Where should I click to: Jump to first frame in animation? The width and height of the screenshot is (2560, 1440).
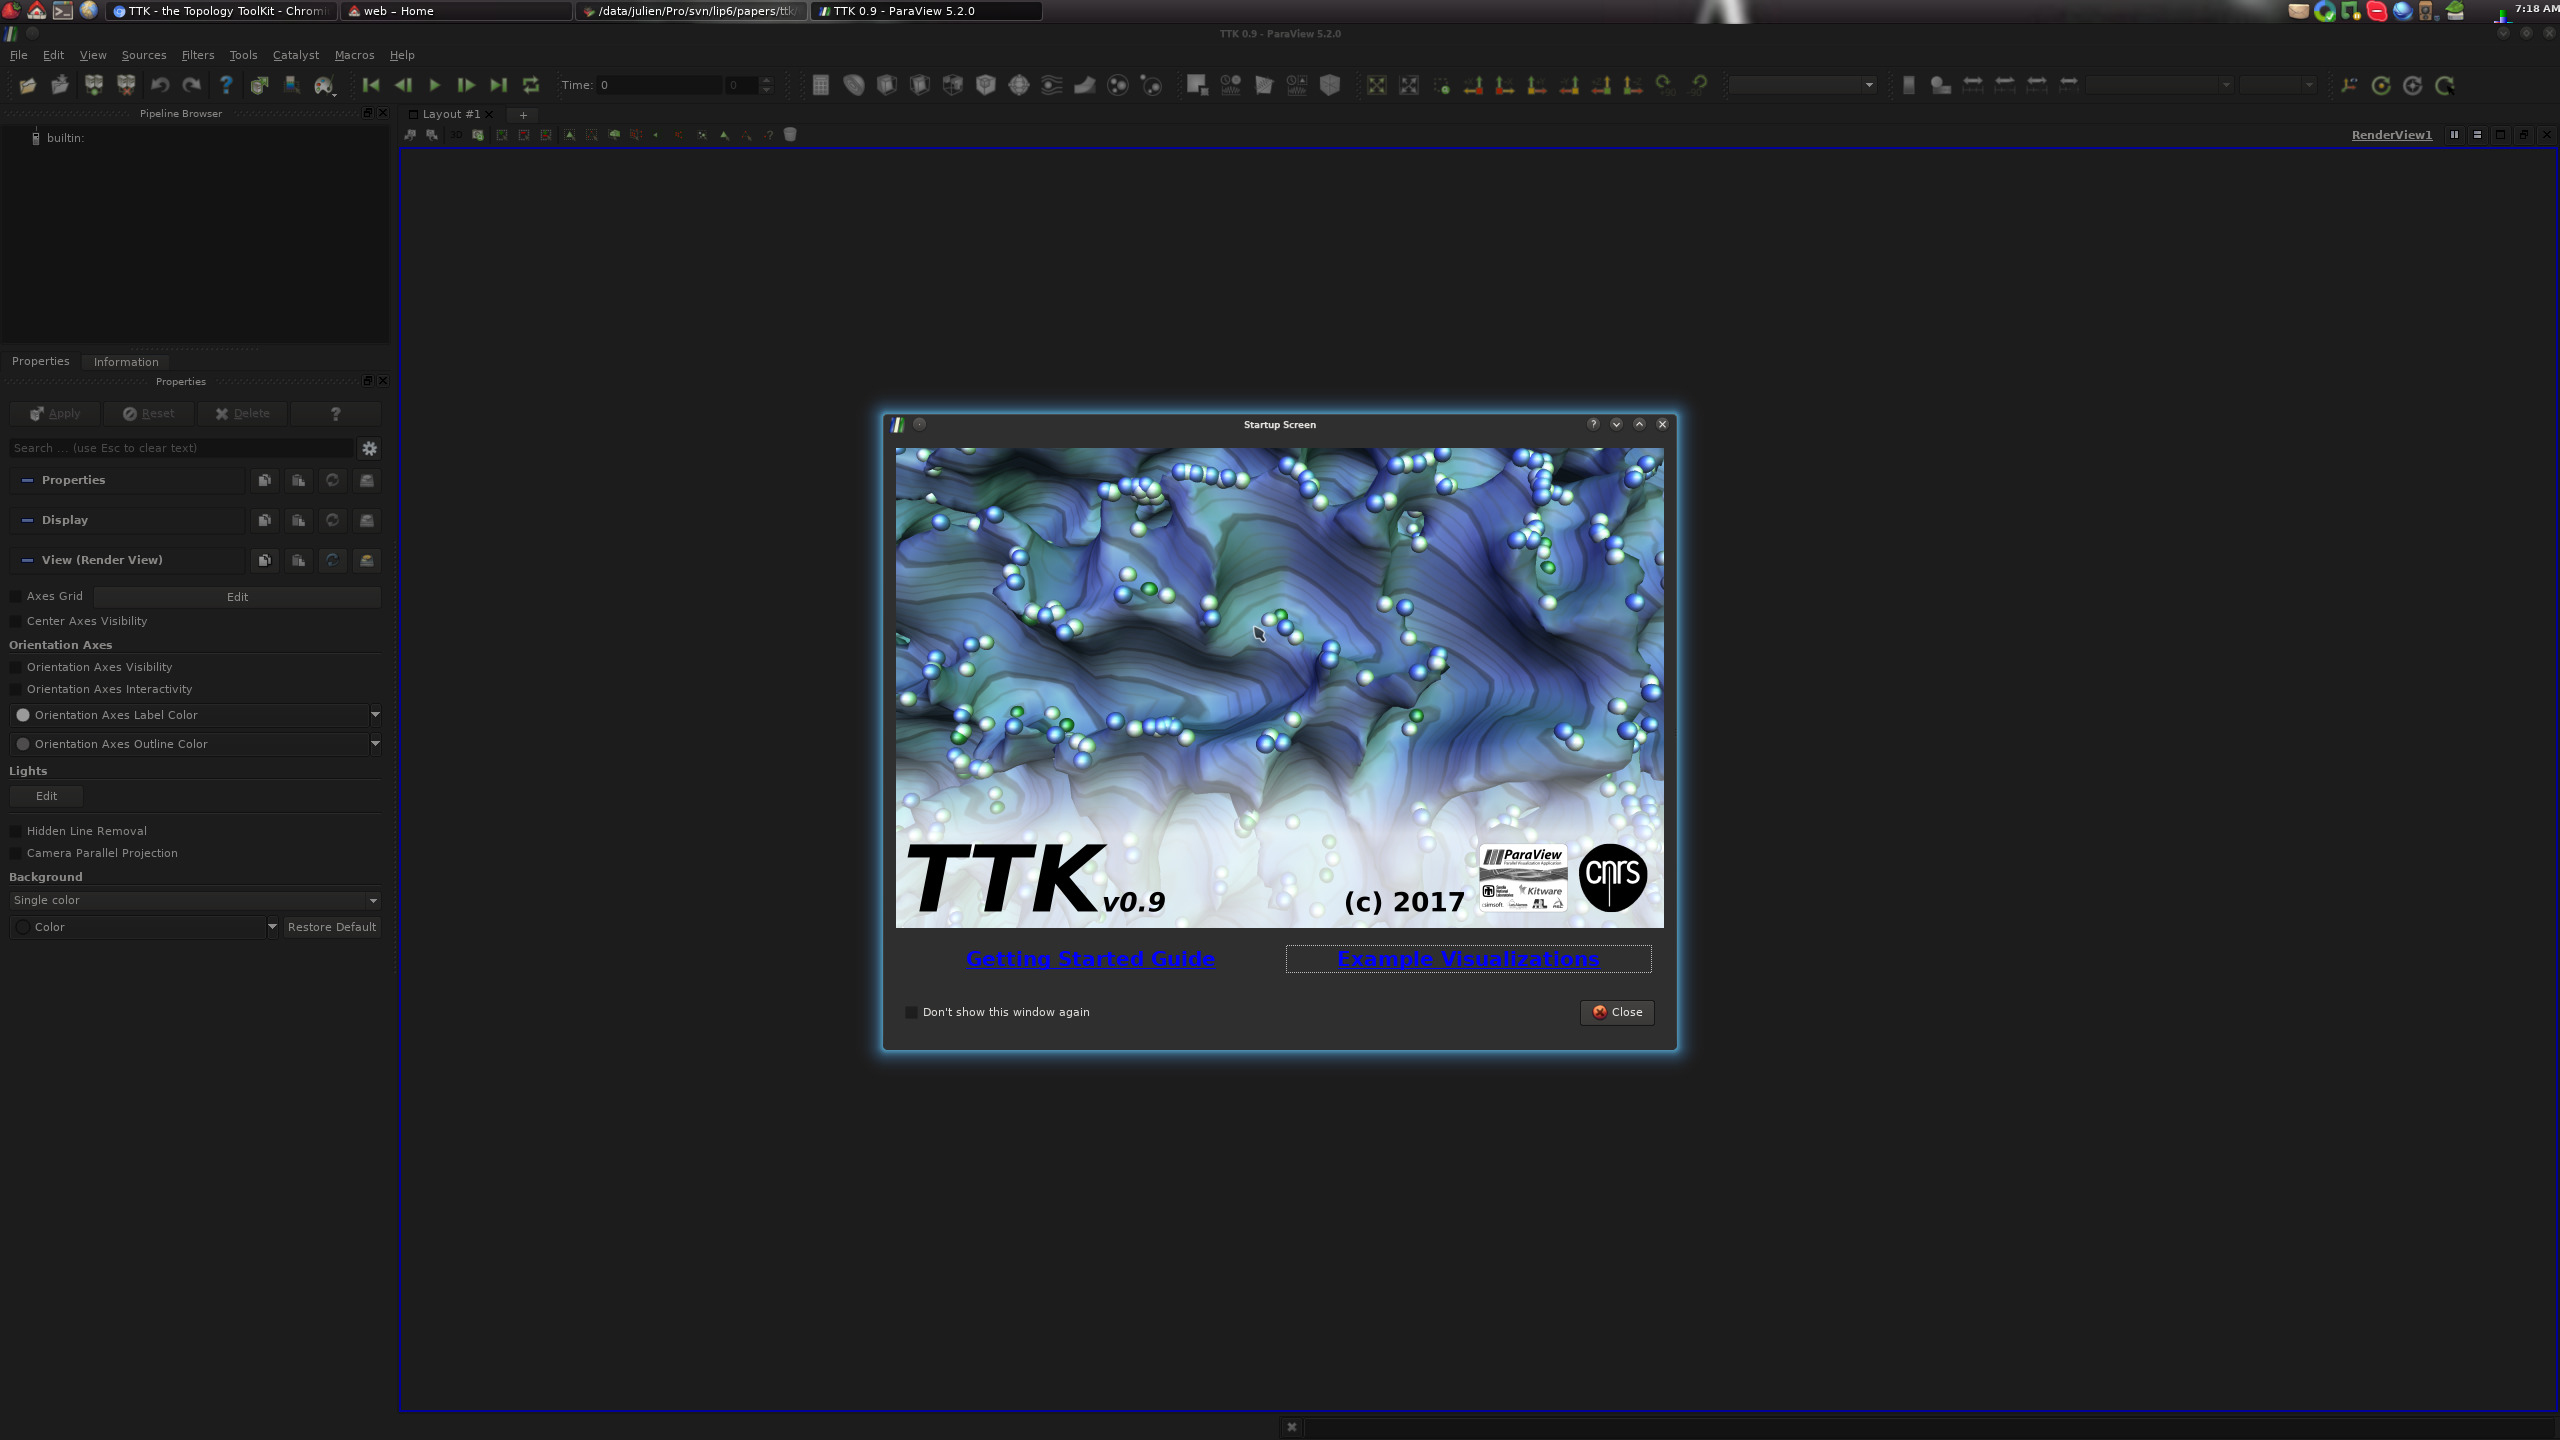click(x=371, y=85)
